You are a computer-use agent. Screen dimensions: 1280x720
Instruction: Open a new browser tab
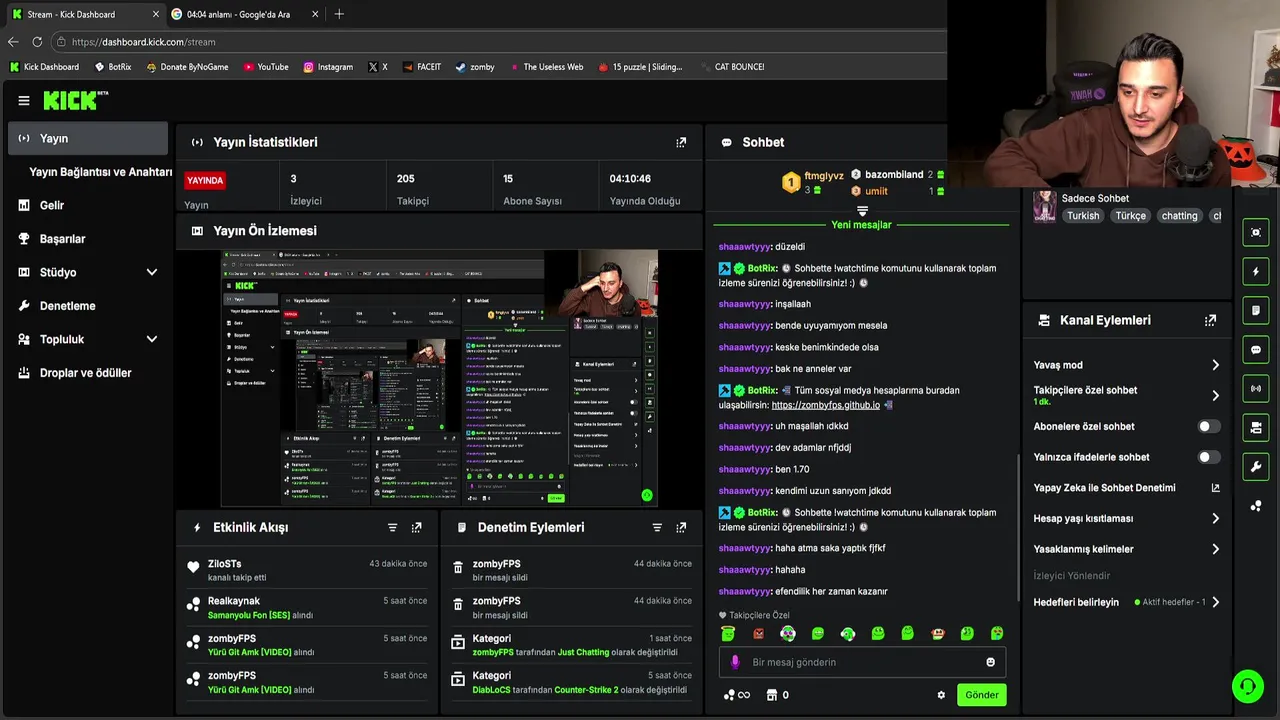(x=339, y=14)
